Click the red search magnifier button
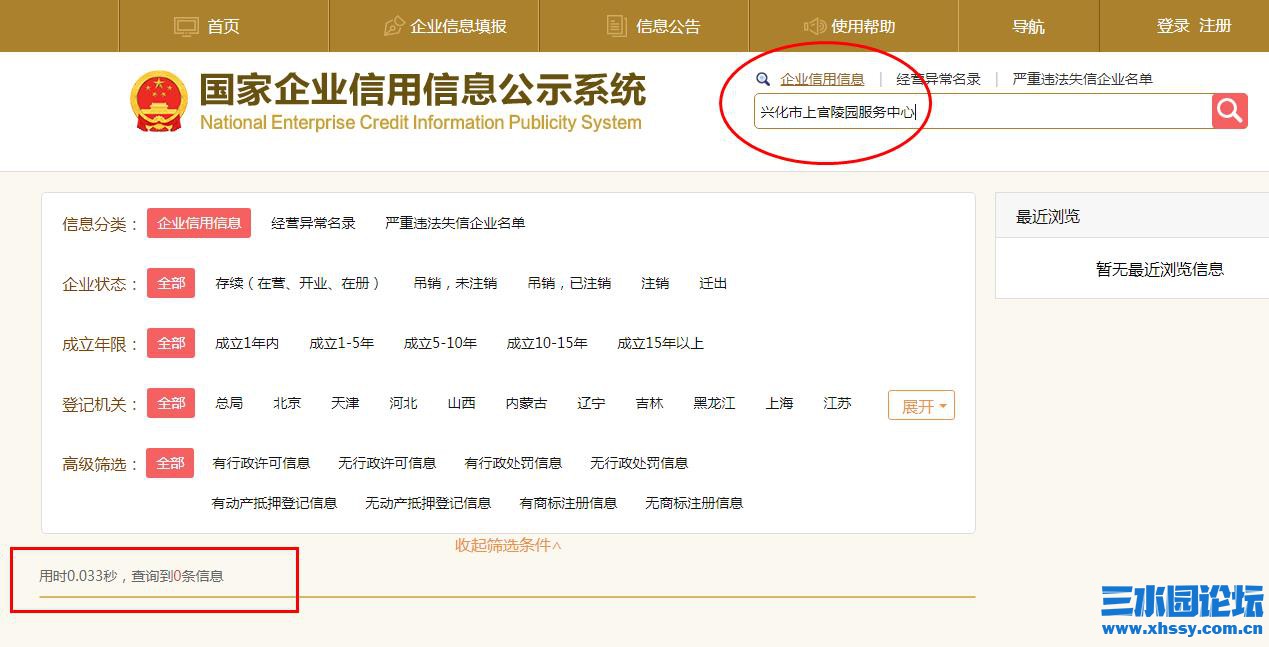The height and width of the screenshot is (647, 1269). coord(1229,111)
